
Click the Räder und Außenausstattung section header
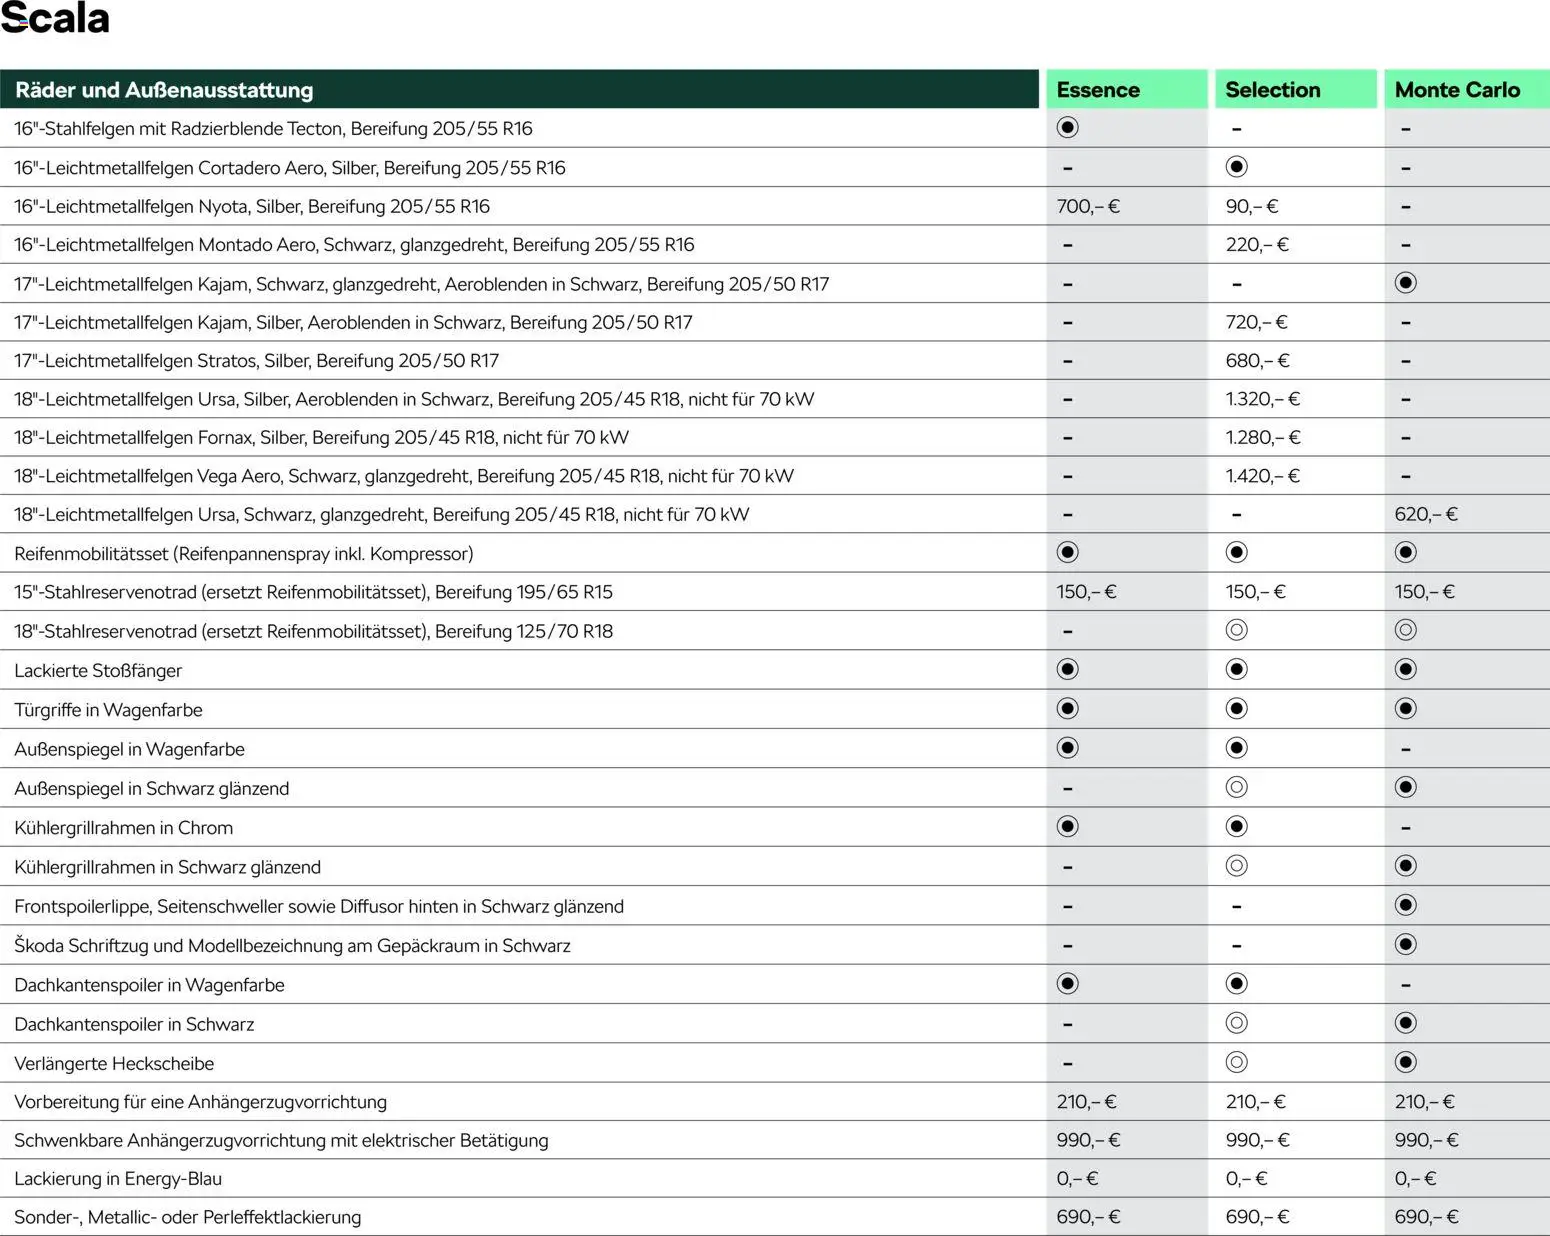[164, 90]
